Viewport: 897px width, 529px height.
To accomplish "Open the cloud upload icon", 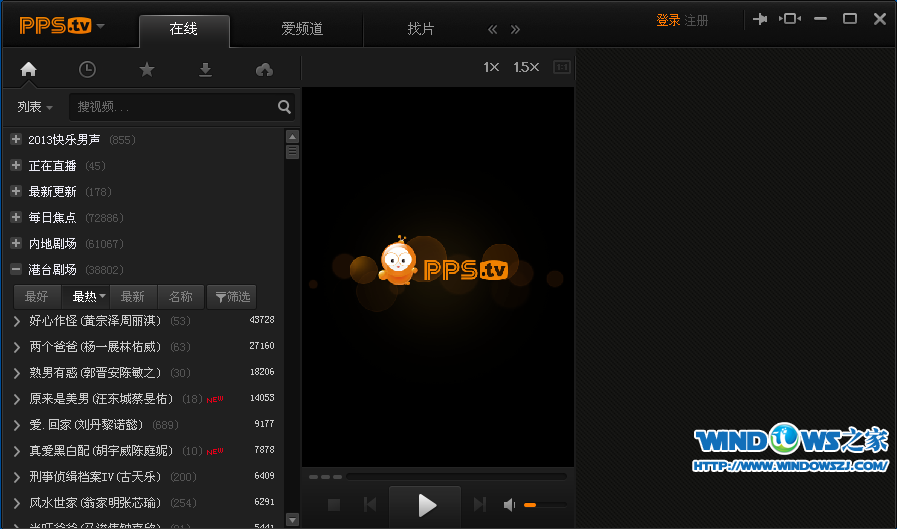I will coord(264,69).
